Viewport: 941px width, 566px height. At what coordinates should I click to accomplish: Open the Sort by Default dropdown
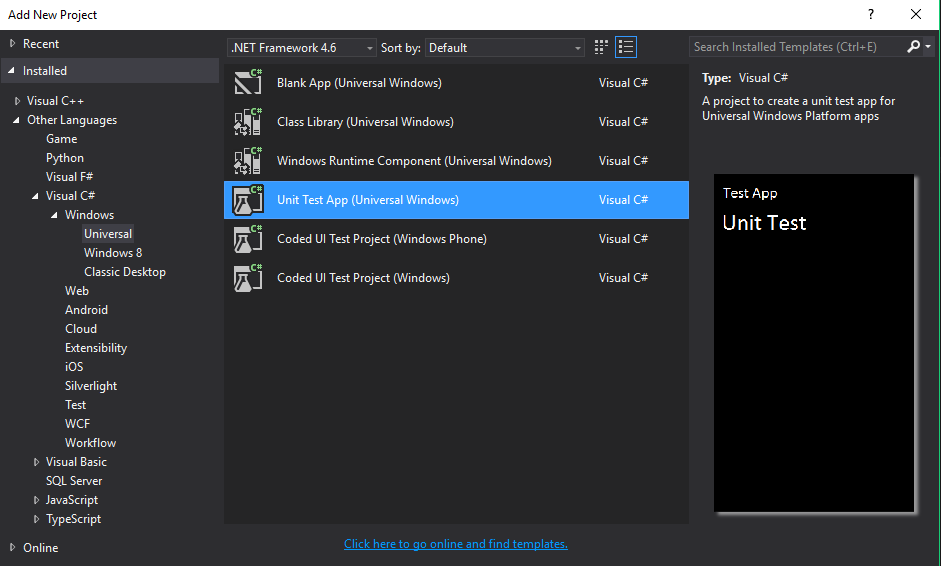(505, 48)
